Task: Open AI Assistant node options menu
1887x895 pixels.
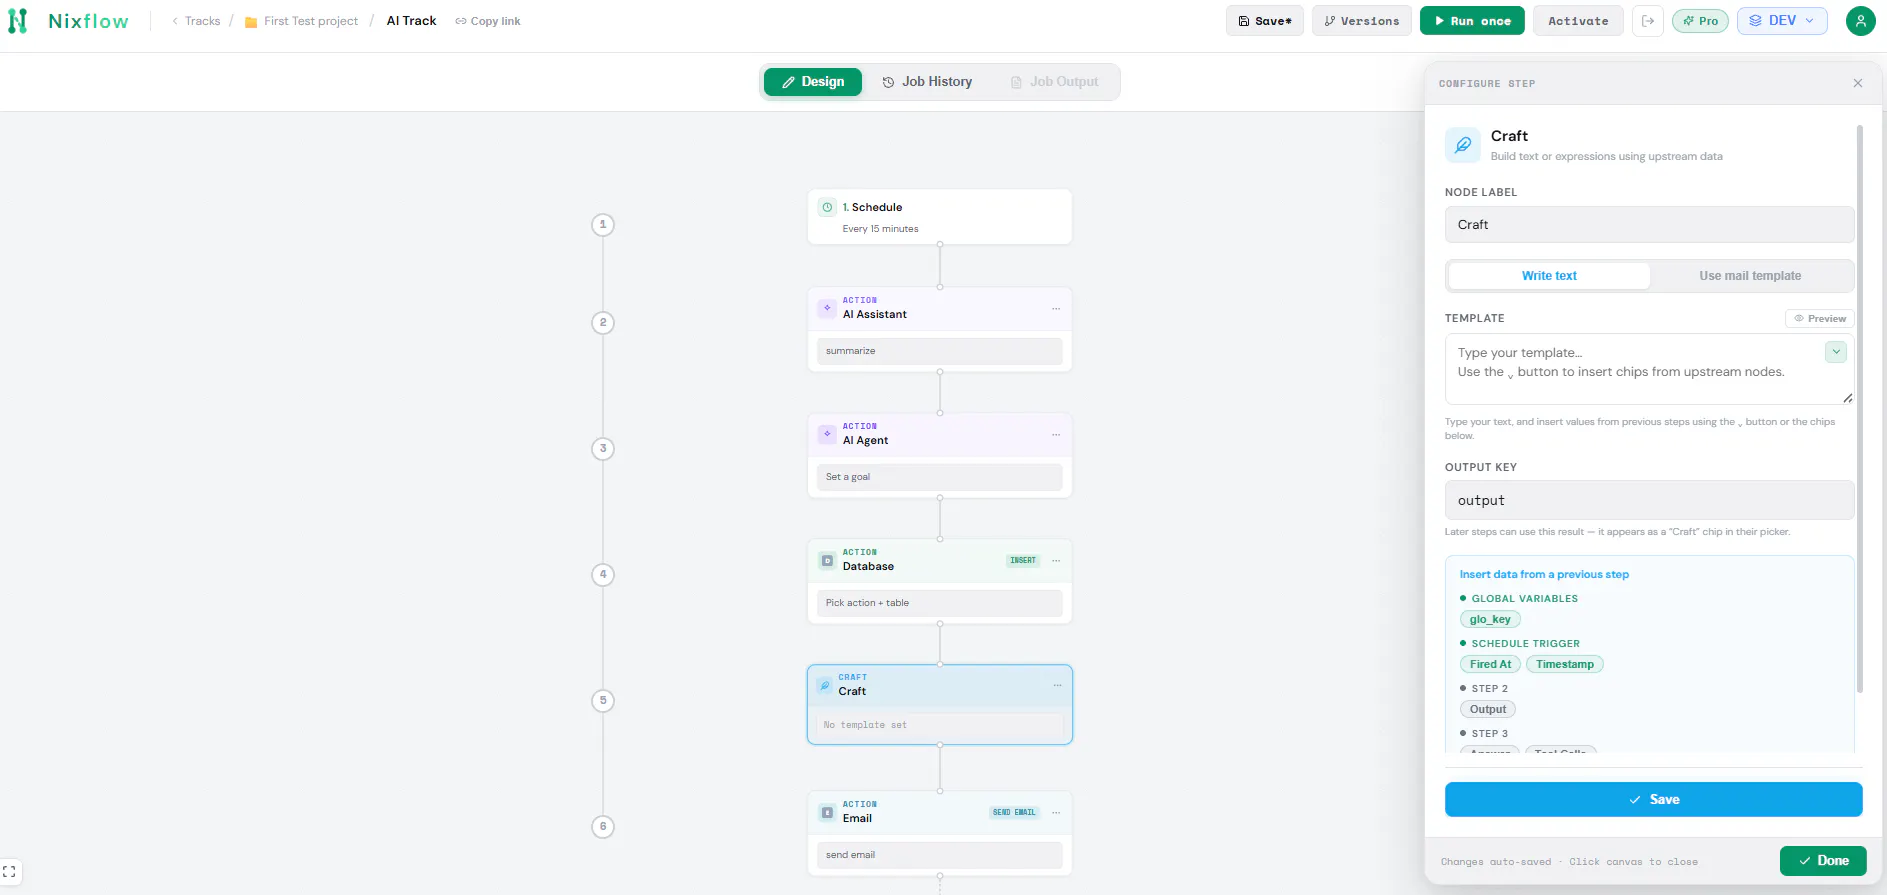Action: [x=1056, y=309]
